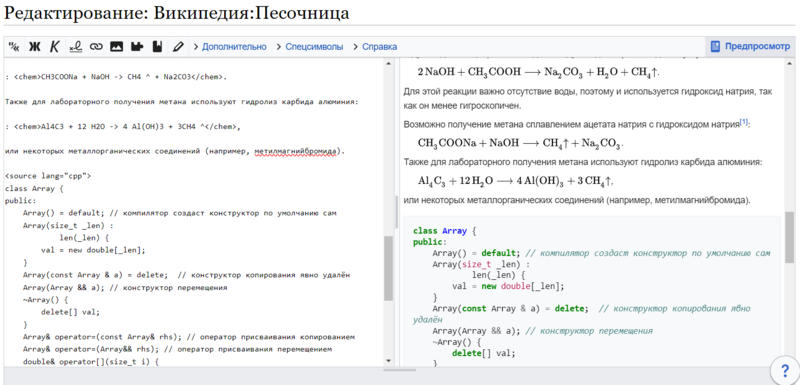
Task: Click the Al4C3 chem formula line in editor
Action: (122, 126)
